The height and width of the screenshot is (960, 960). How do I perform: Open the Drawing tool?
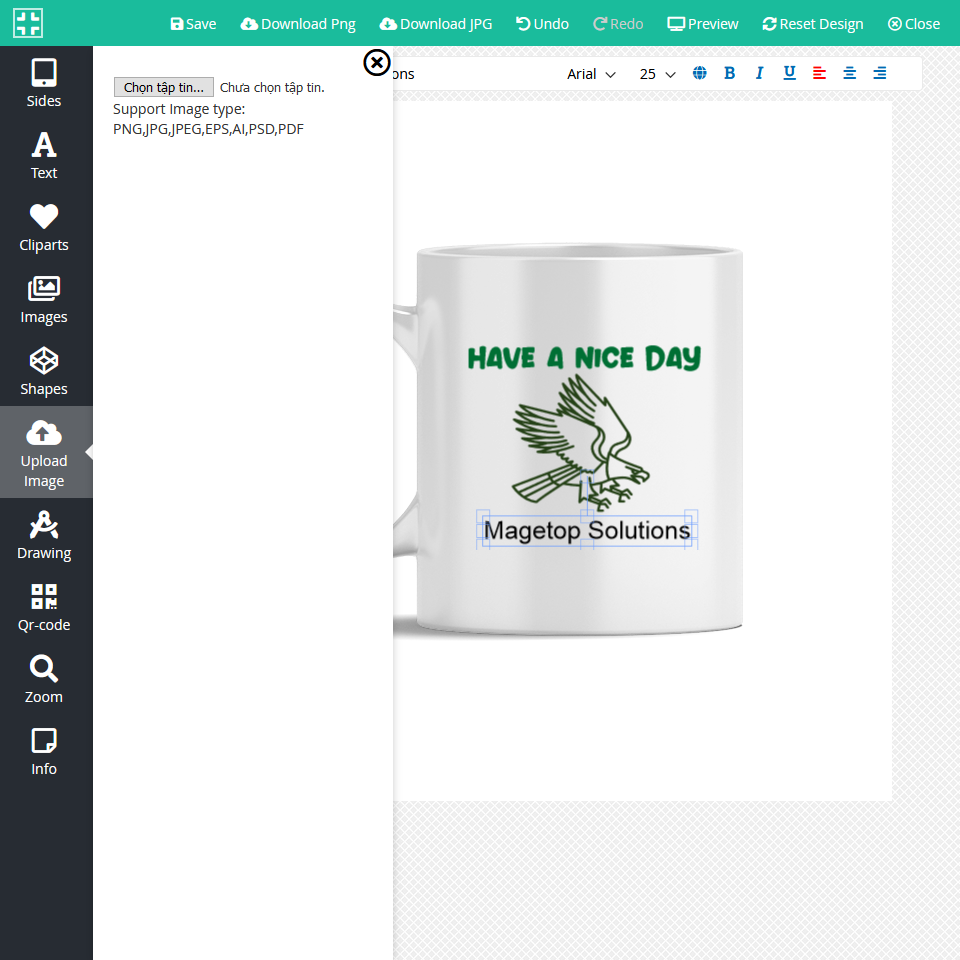[44, 535]
